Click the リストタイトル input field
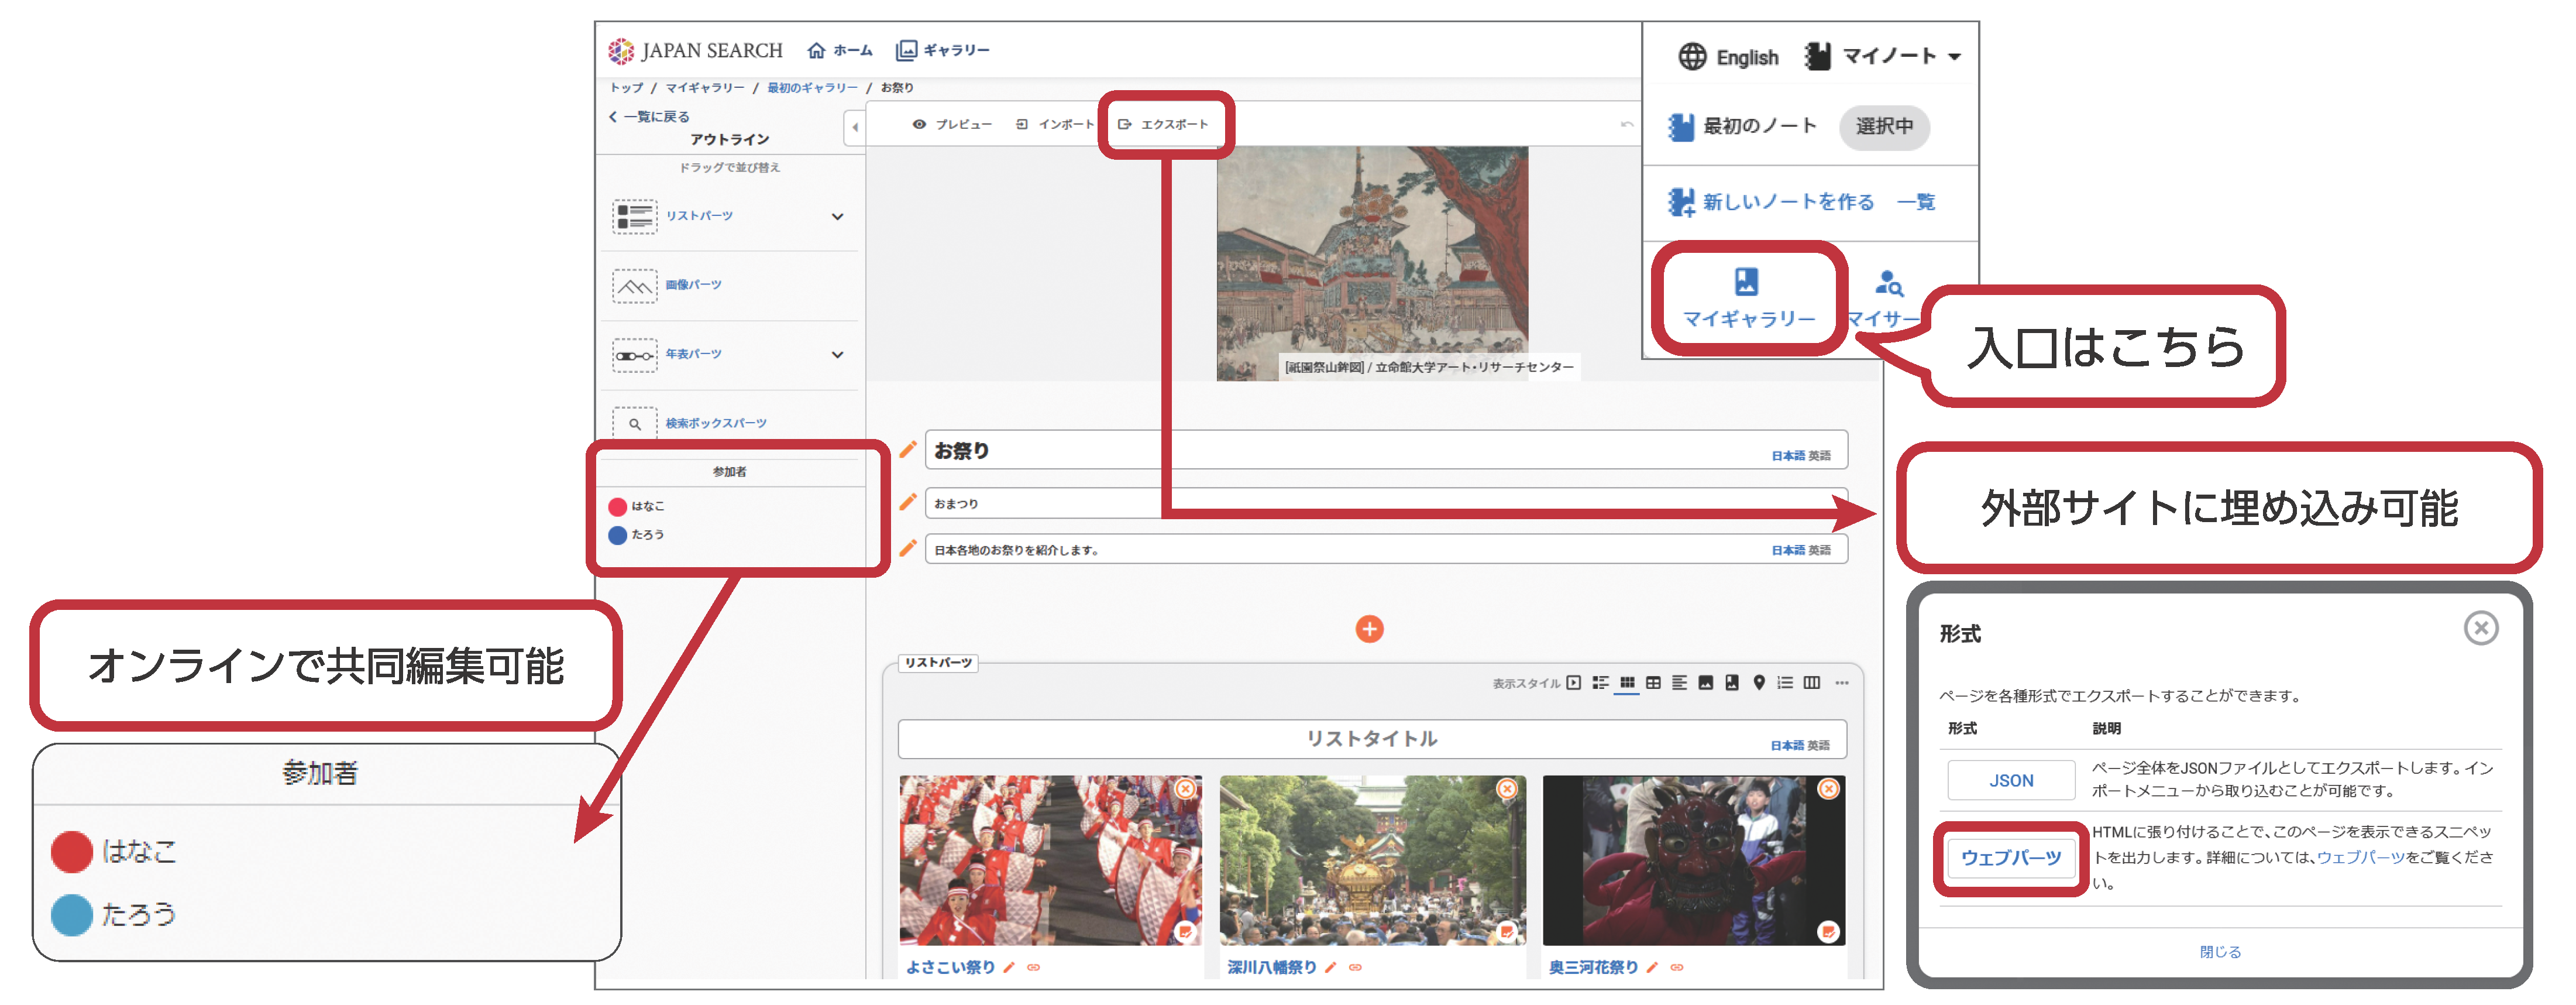The height and width of the screenshot is (1005, 2576). tap(1372, 739)
